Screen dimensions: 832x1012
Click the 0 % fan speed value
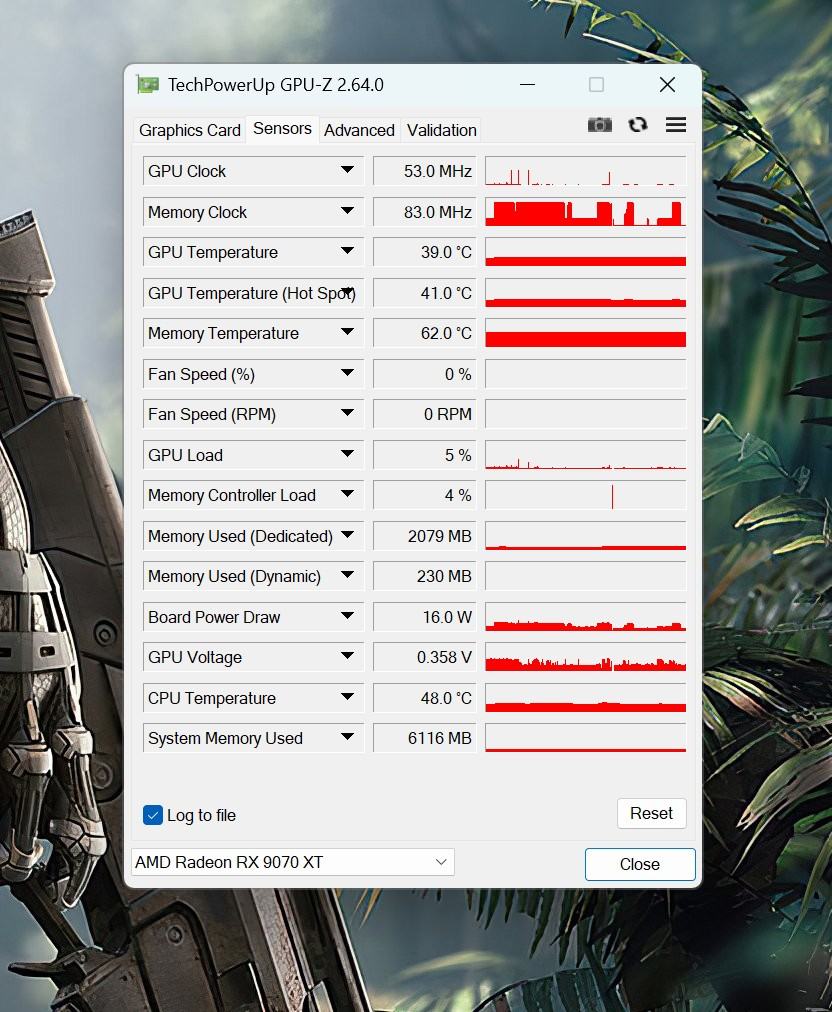pos(425,374)
